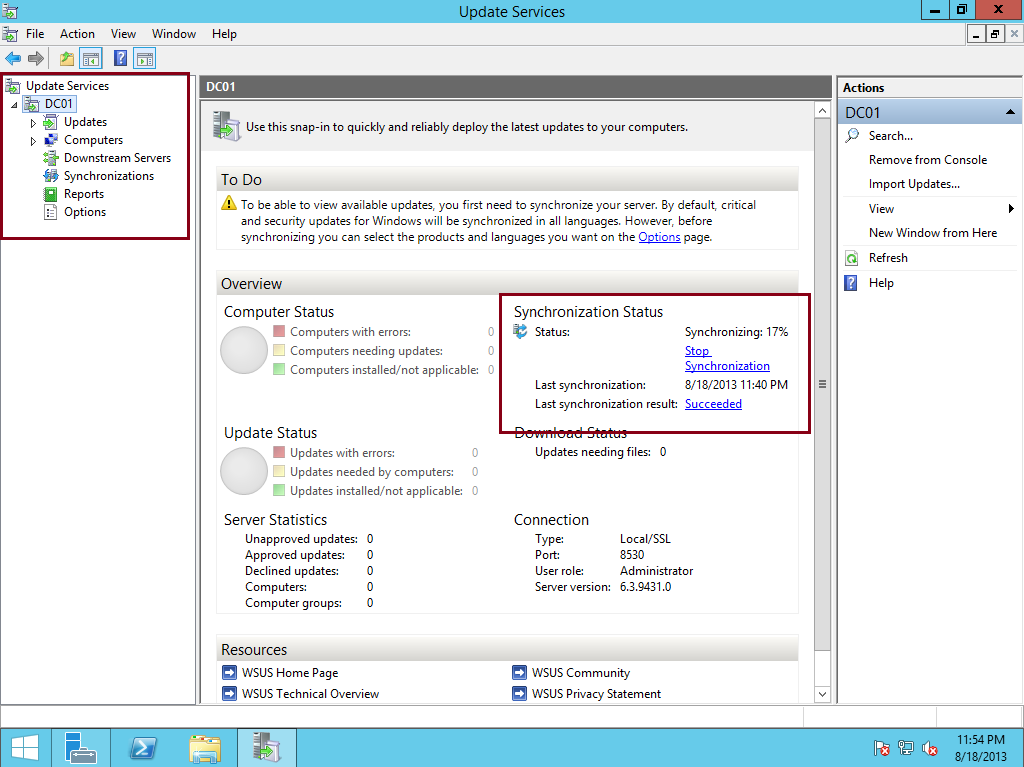Toggle the Show/Hide Console Tree icon
1024x767 pixels.
tap(91, 59)
